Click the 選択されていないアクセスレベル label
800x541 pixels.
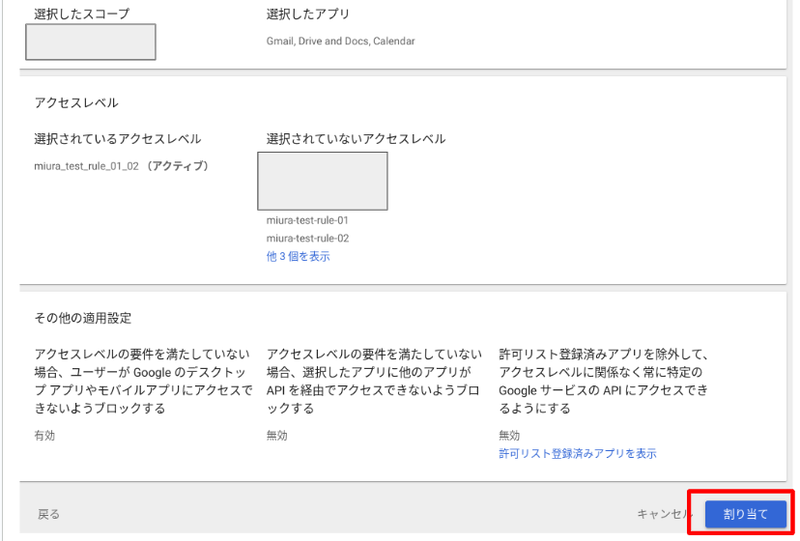pyautogui.click(x=356, y=139)
